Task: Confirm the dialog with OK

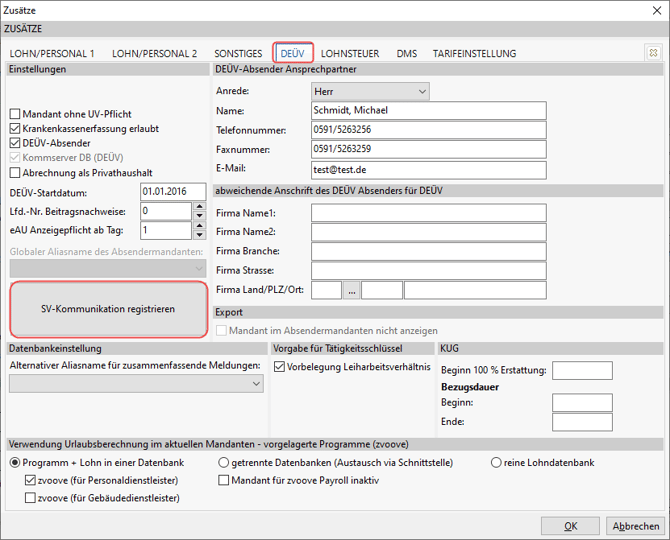Action: (x=570, y=526)
